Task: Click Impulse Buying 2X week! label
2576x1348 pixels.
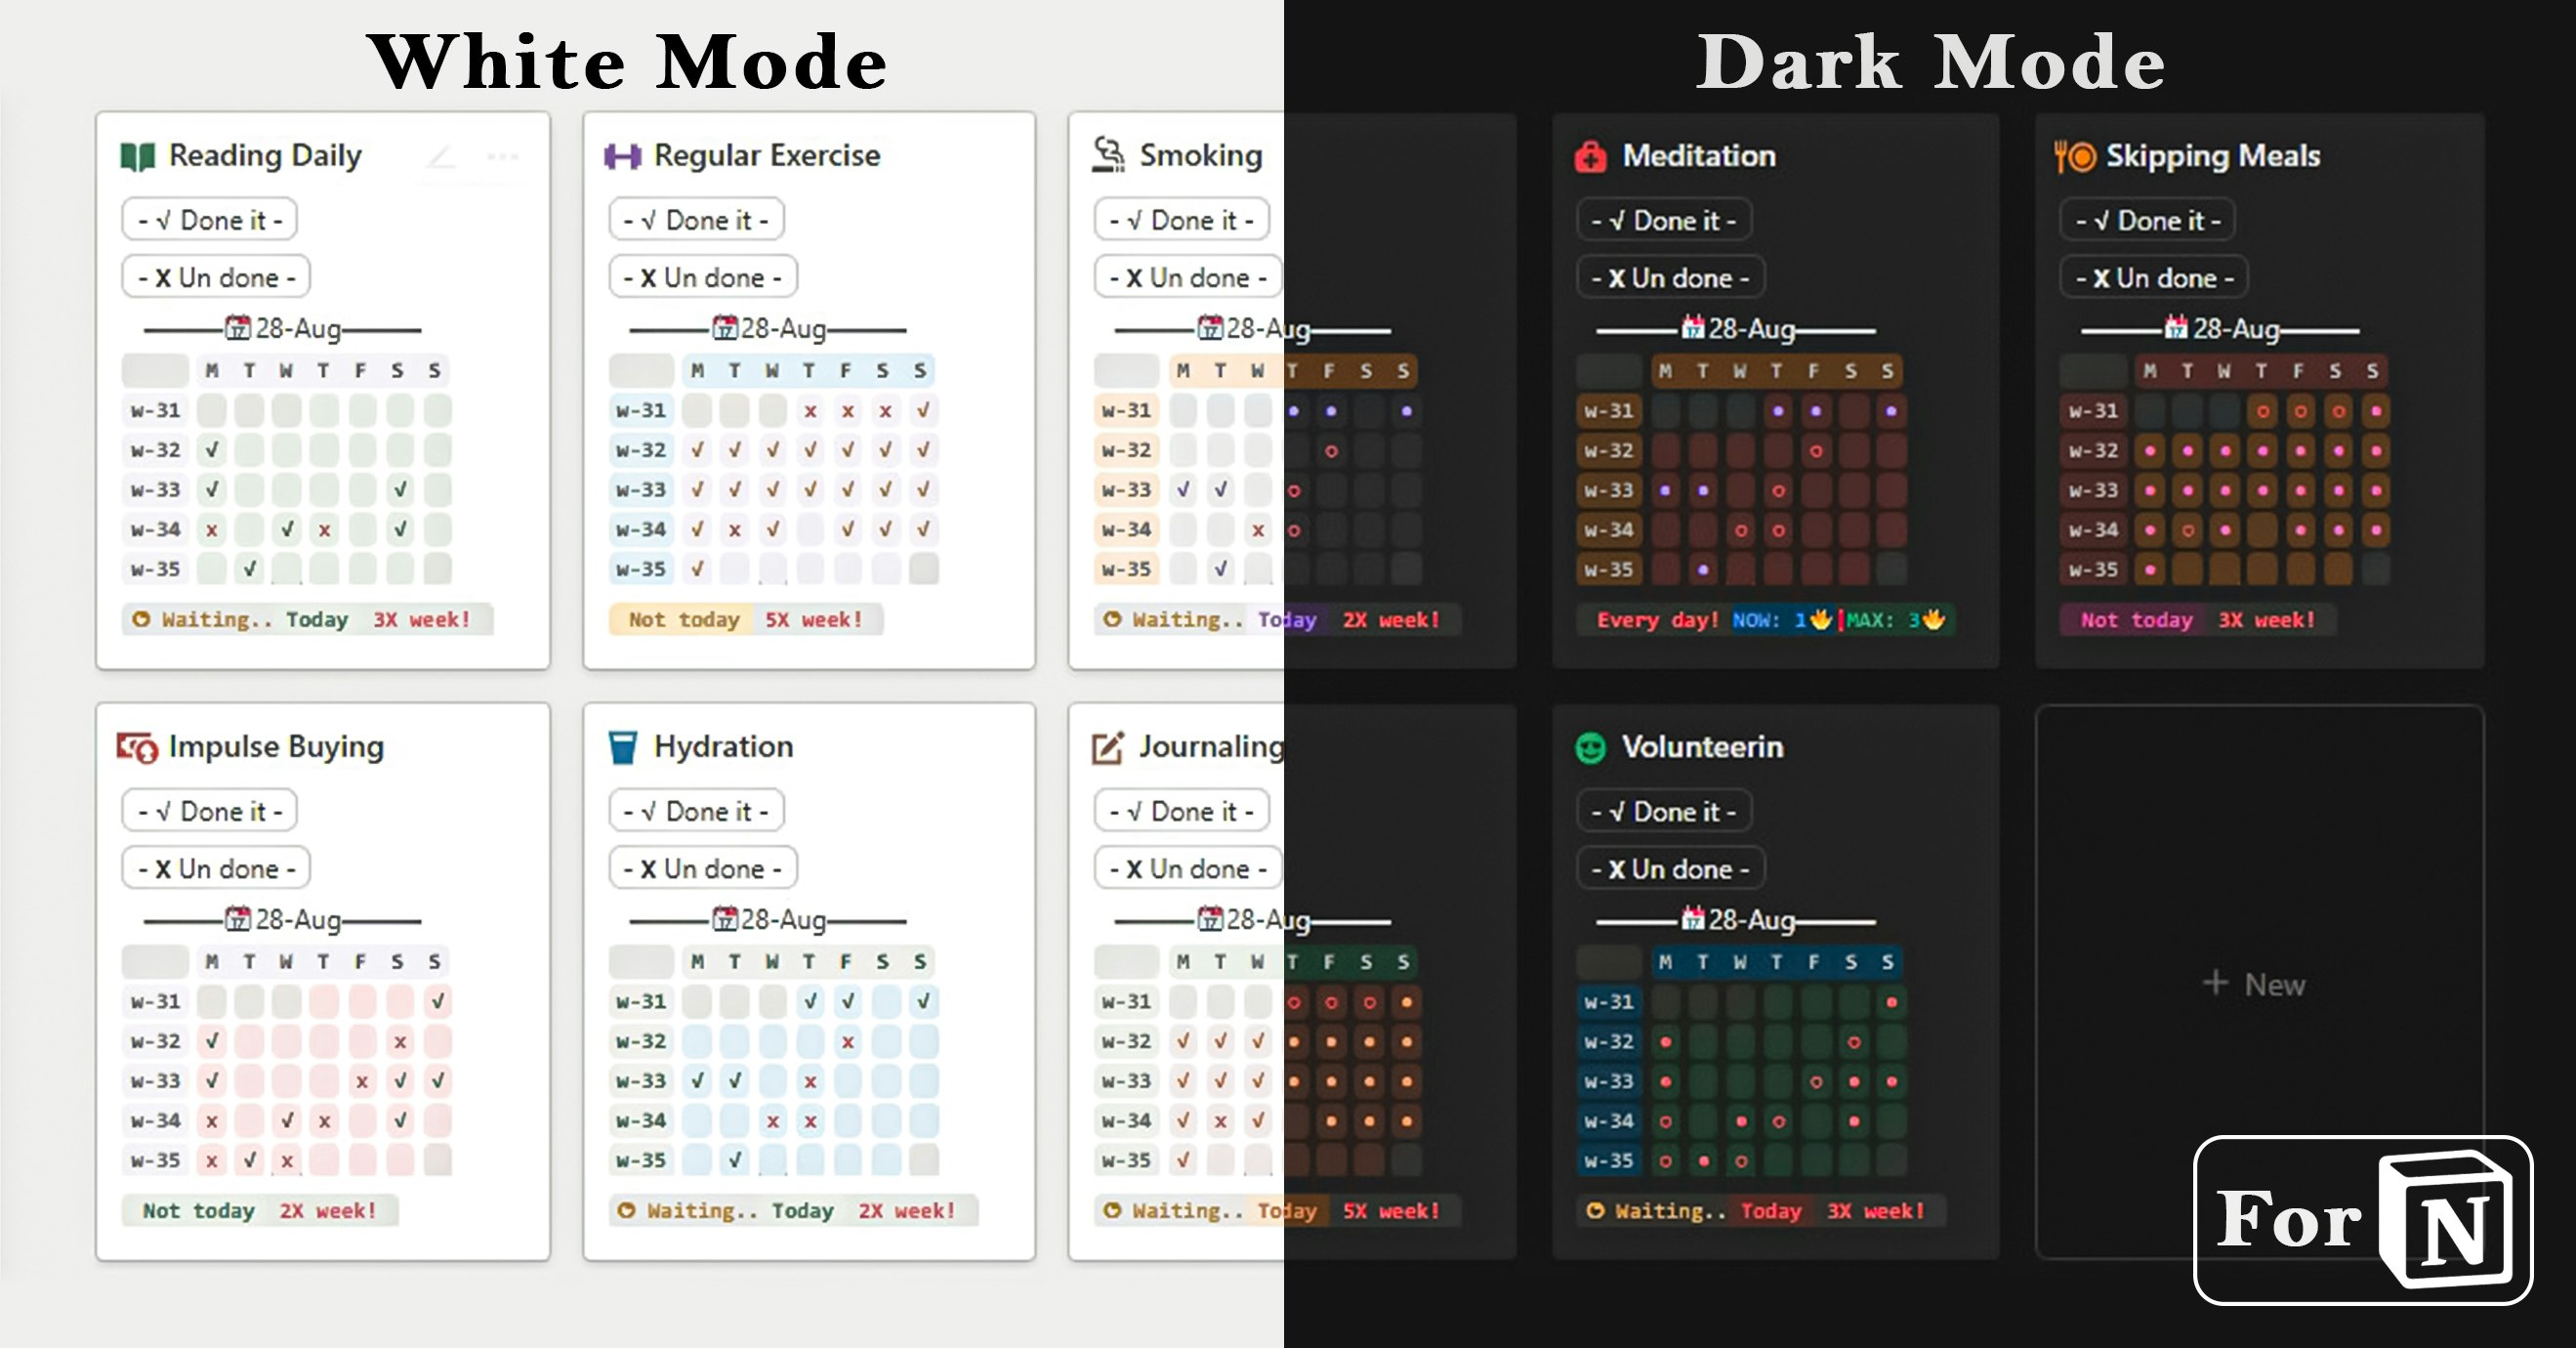Action: pyautogui.click(x=328, y=1210)
